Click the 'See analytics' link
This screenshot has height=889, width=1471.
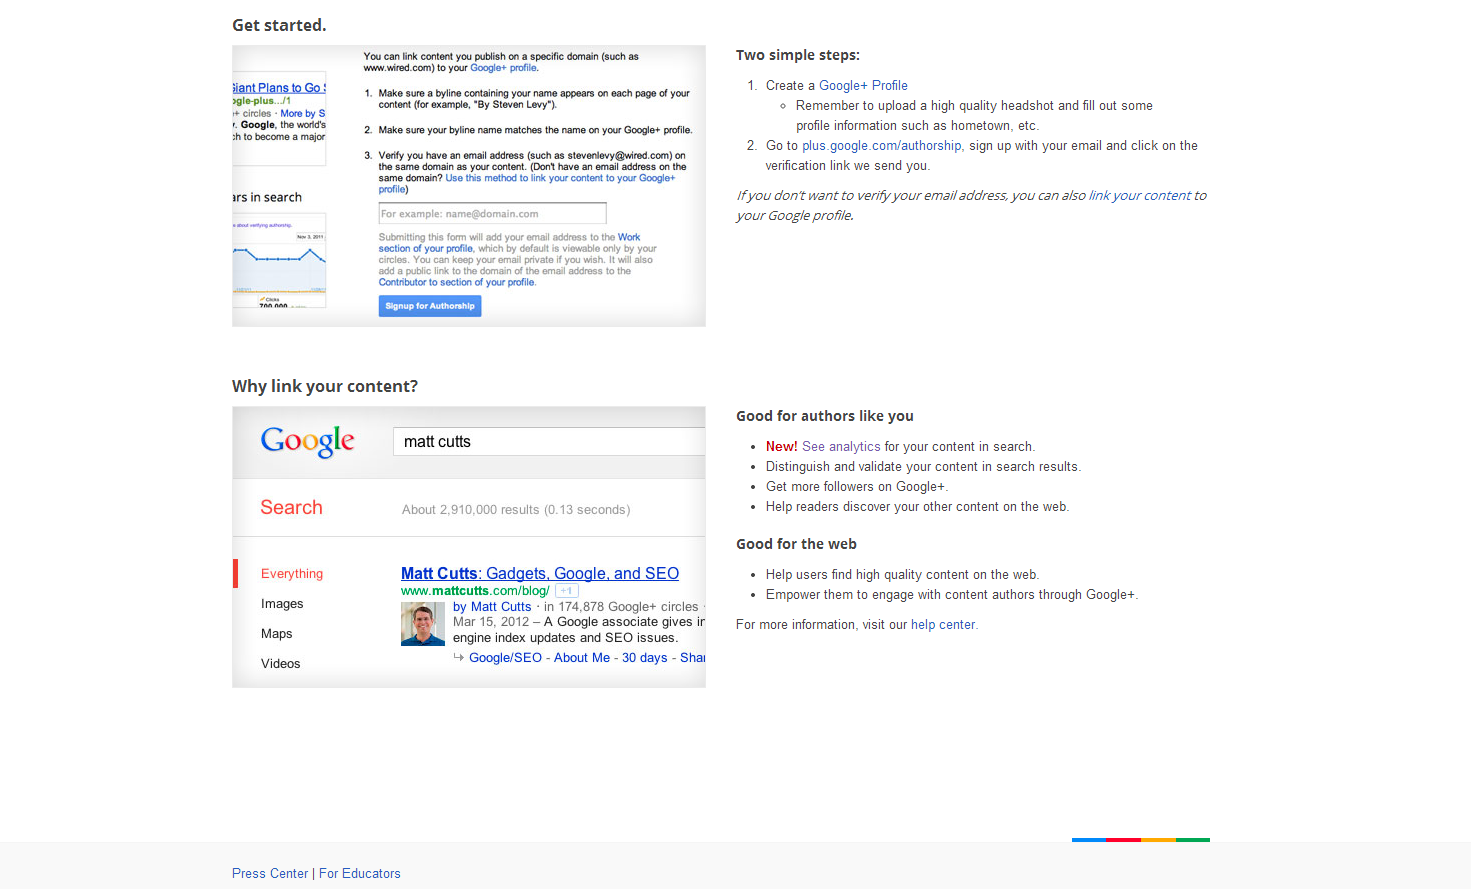[841, 447]
